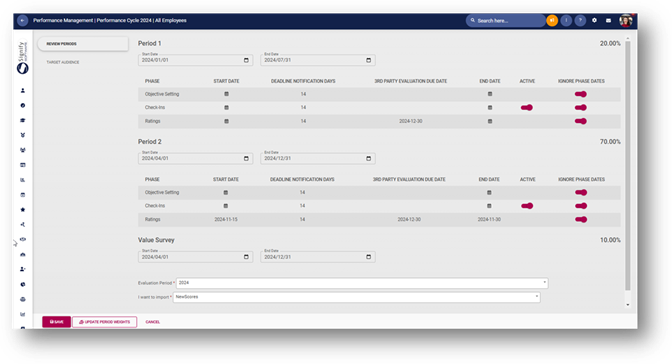Click the Period 1 Start Date field 2024/01/01
The width and height of the screenshot is (672, 364).
point(195,60)
